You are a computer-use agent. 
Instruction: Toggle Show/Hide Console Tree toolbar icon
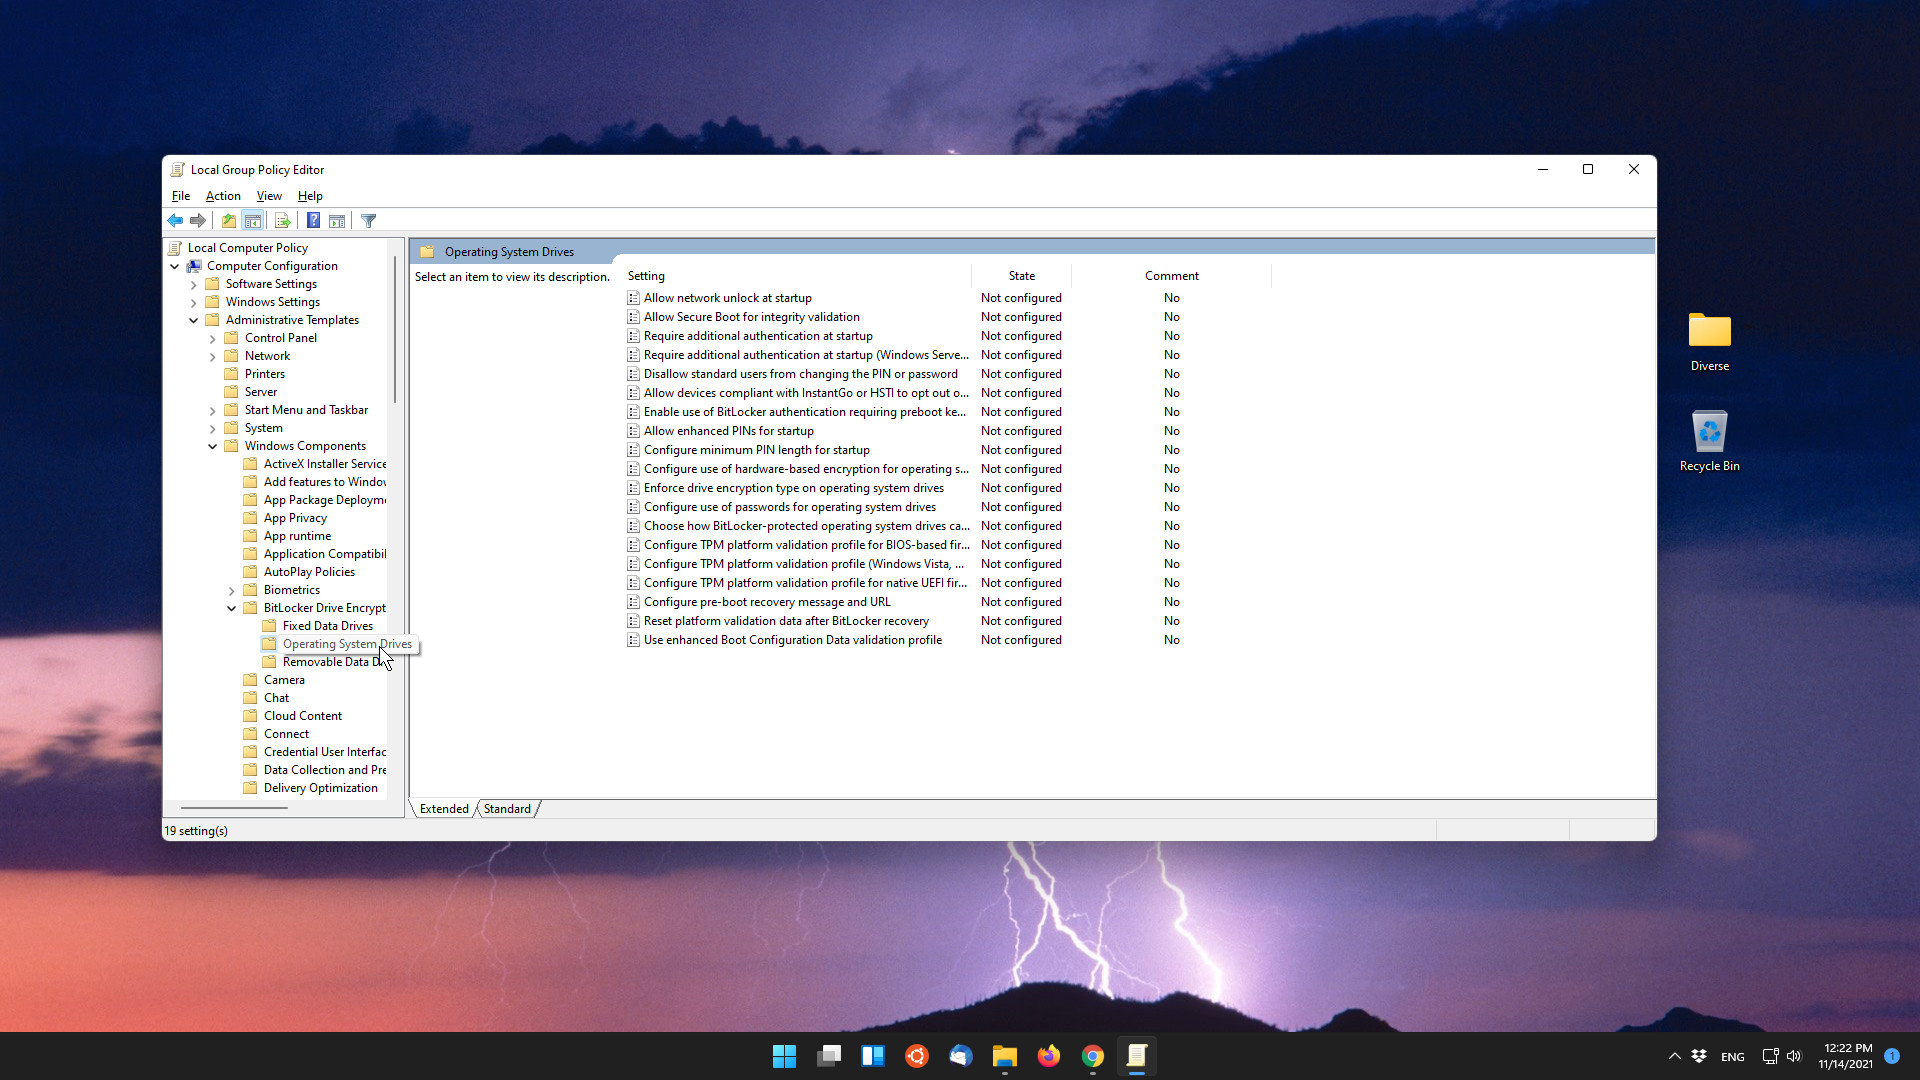[x=253, y=221]
